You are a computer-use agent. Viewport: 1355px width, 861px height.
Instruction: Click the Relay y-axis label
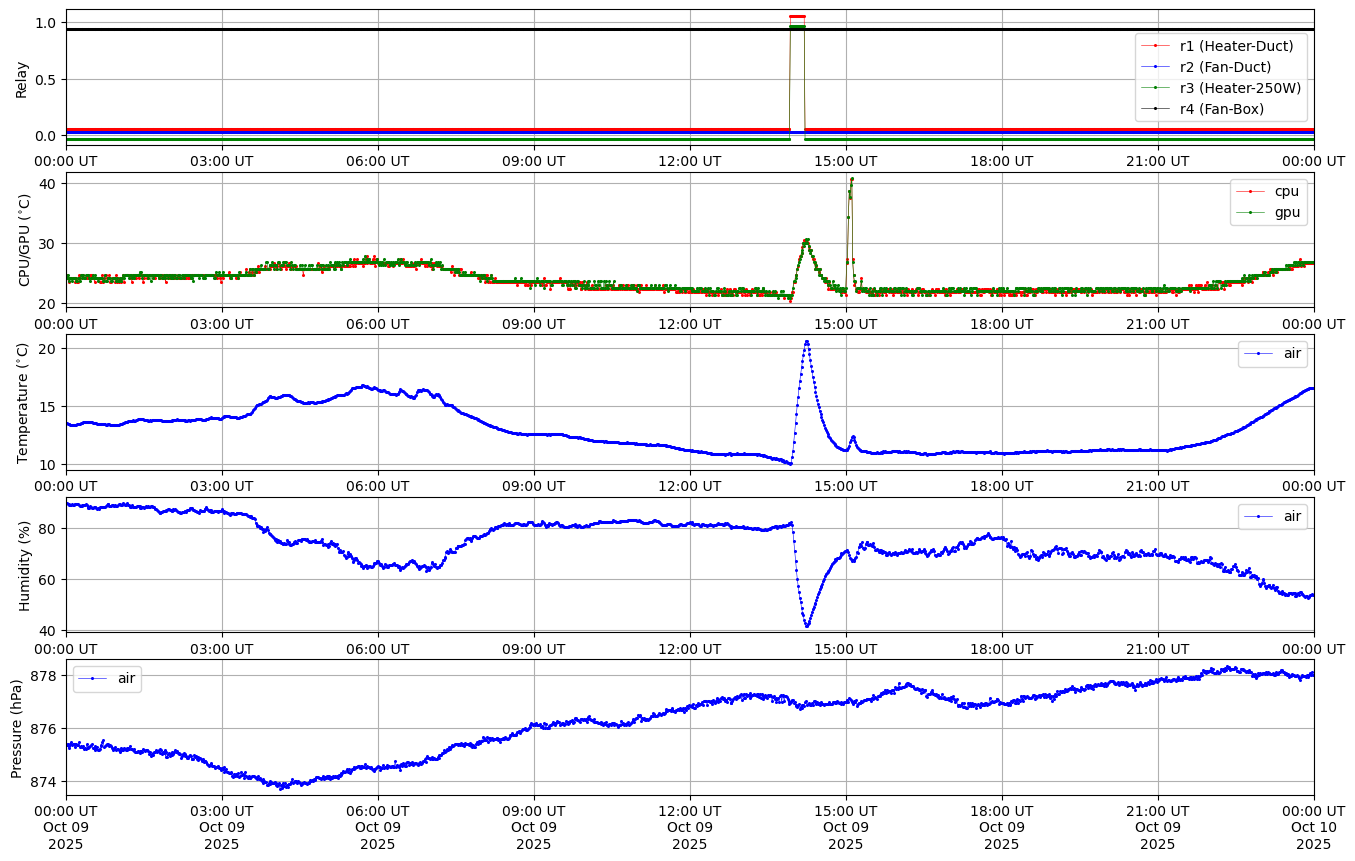click(x=21, y=78)
